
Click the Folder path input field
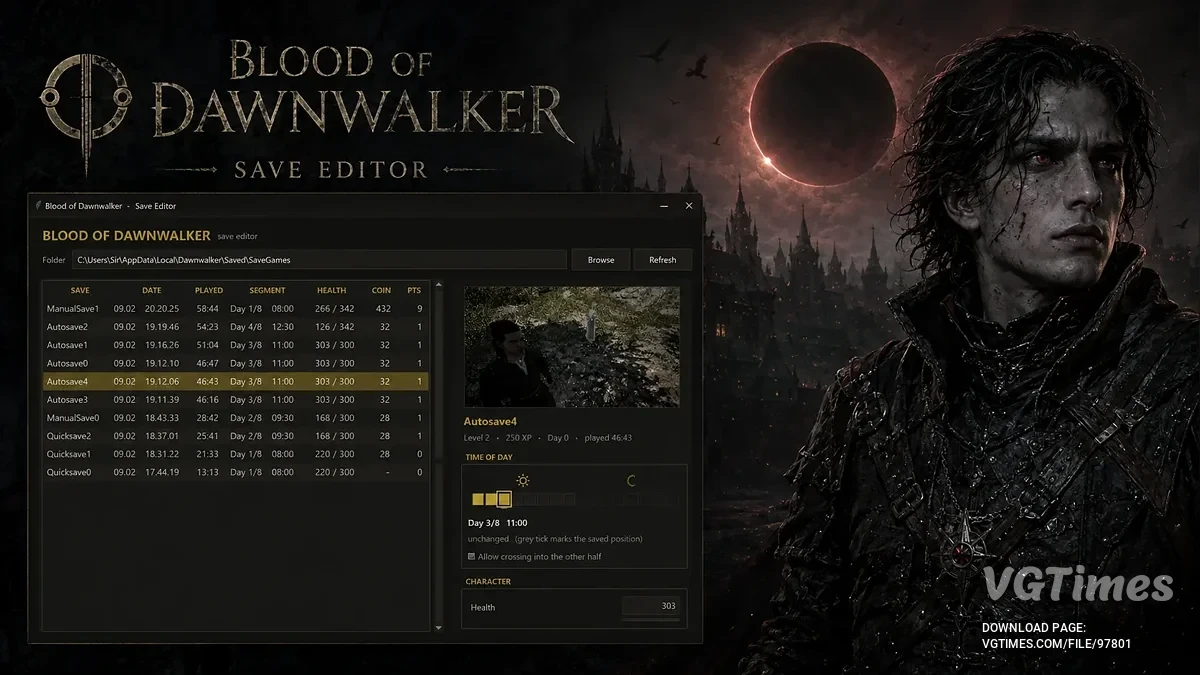(320, 260)
